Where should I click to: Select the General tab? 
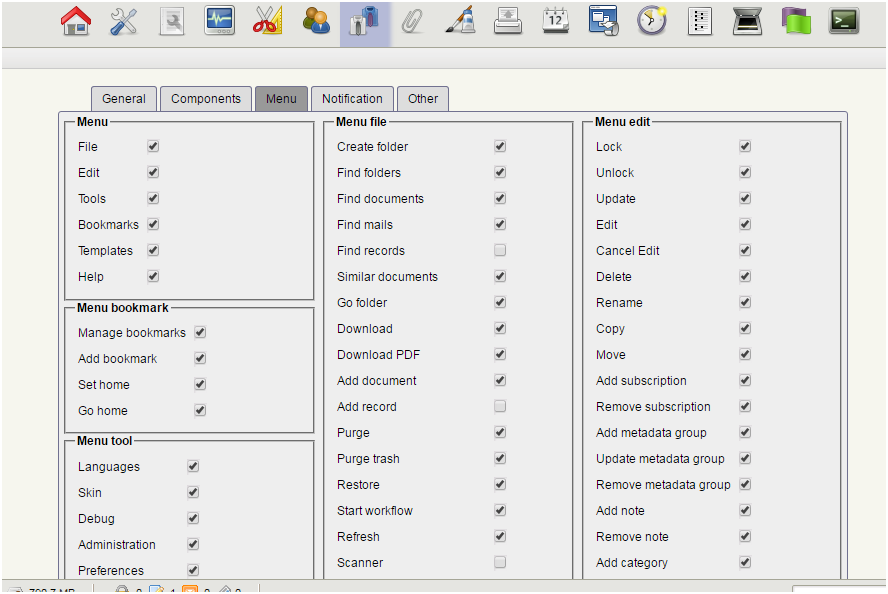[x=124, y=98]
